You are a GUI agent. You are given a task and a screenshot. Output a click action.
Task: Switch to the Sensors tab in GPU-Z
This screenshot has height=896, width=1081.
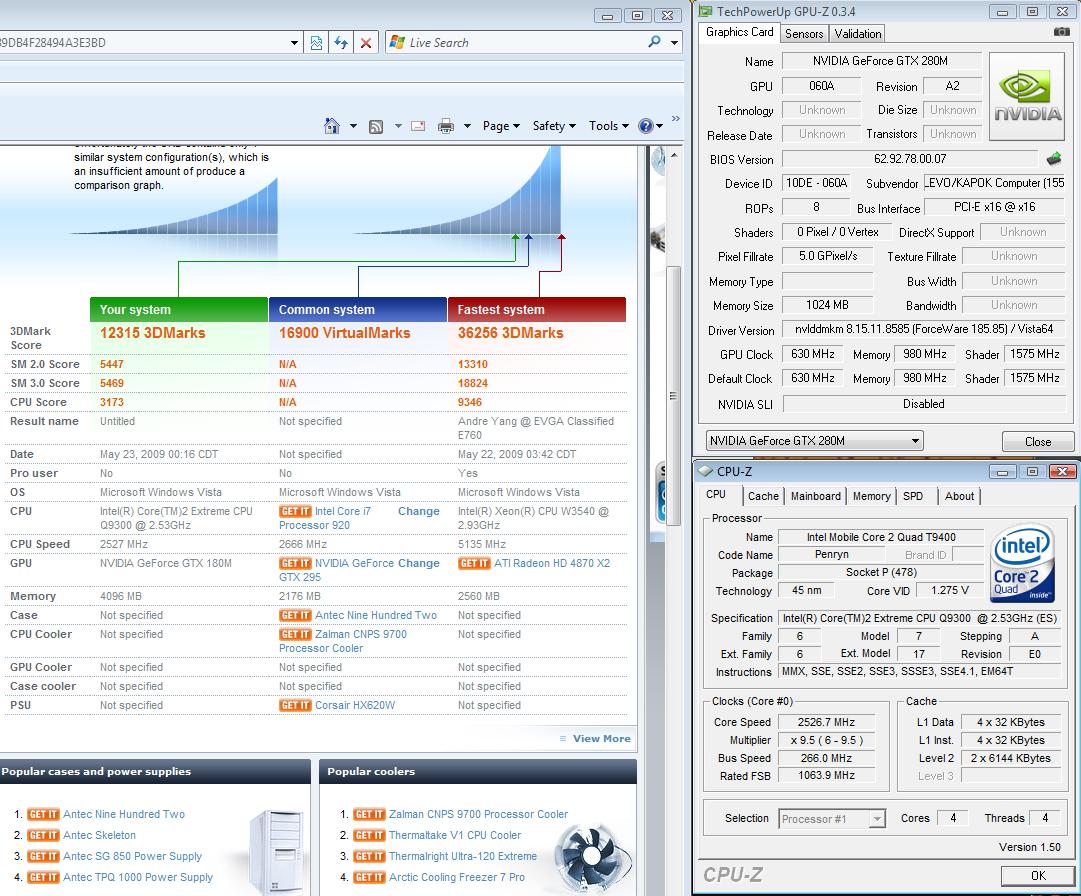(804, 34)
